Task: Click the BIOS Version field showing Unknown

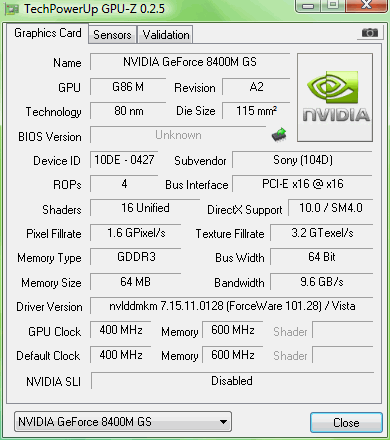Action: [x=178, y=135]
